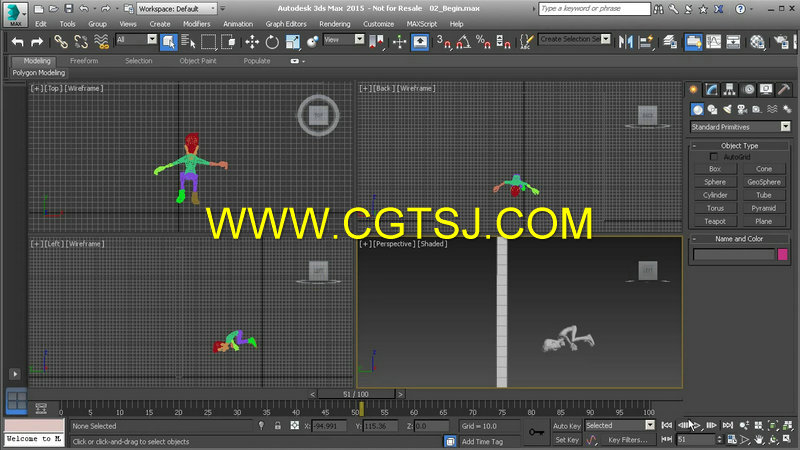This screenshot has height=450, width=800.
Task: Collapse the Object Type rollout
Action: (x=739, y=145)
